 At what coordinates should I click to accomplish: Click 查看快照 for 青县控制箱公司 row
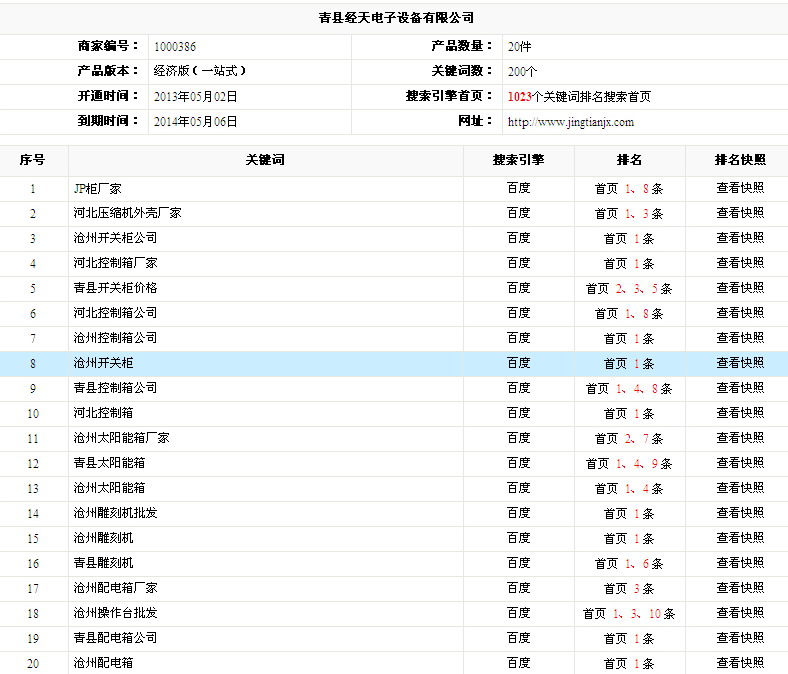tap(740, 388)
